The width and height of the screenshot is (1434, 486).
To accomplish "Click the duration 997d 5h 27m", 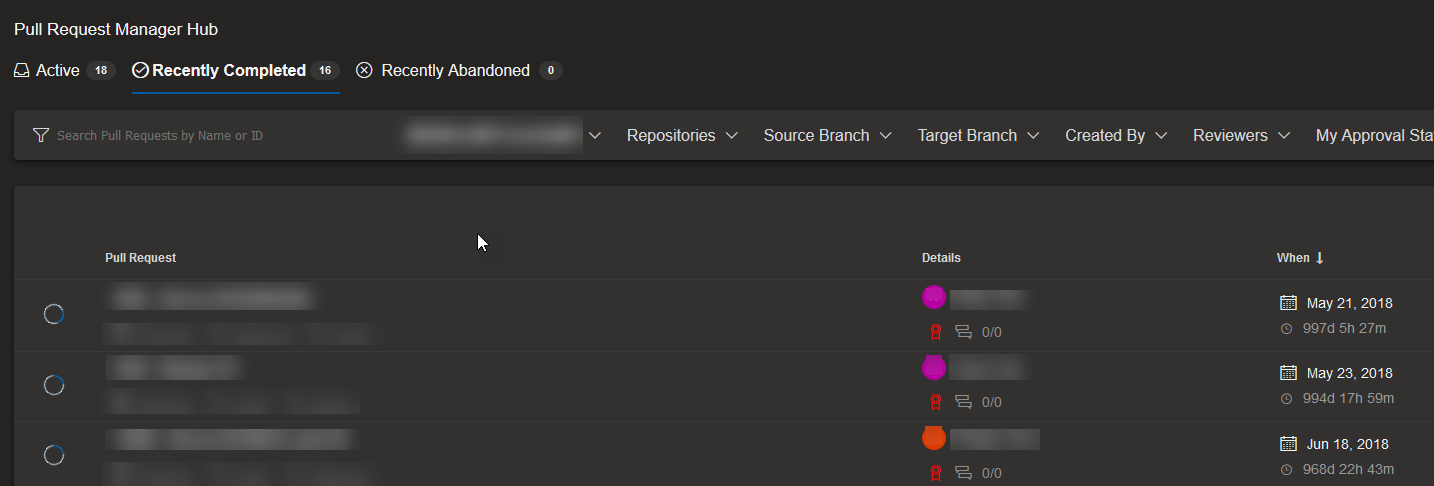I will [1344, 328].
